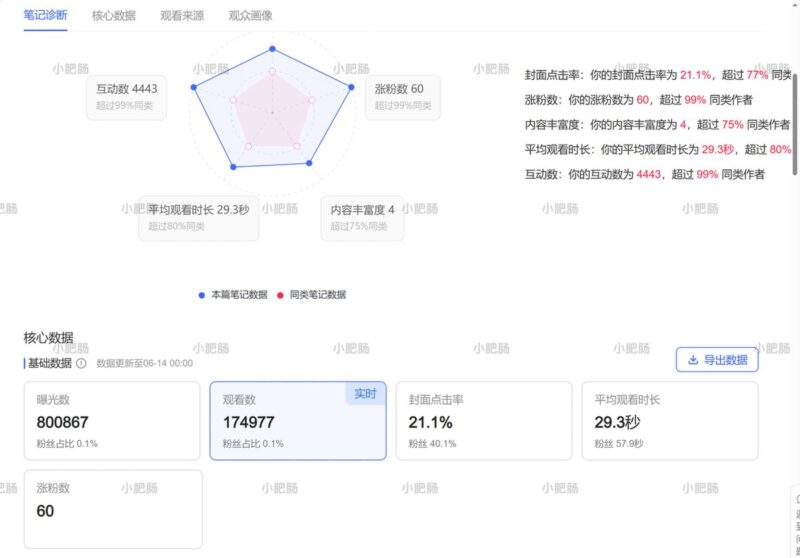Click the top blue radar chart point
The height and width of the screenshot is (558, 800).
[x=272, y=48]
